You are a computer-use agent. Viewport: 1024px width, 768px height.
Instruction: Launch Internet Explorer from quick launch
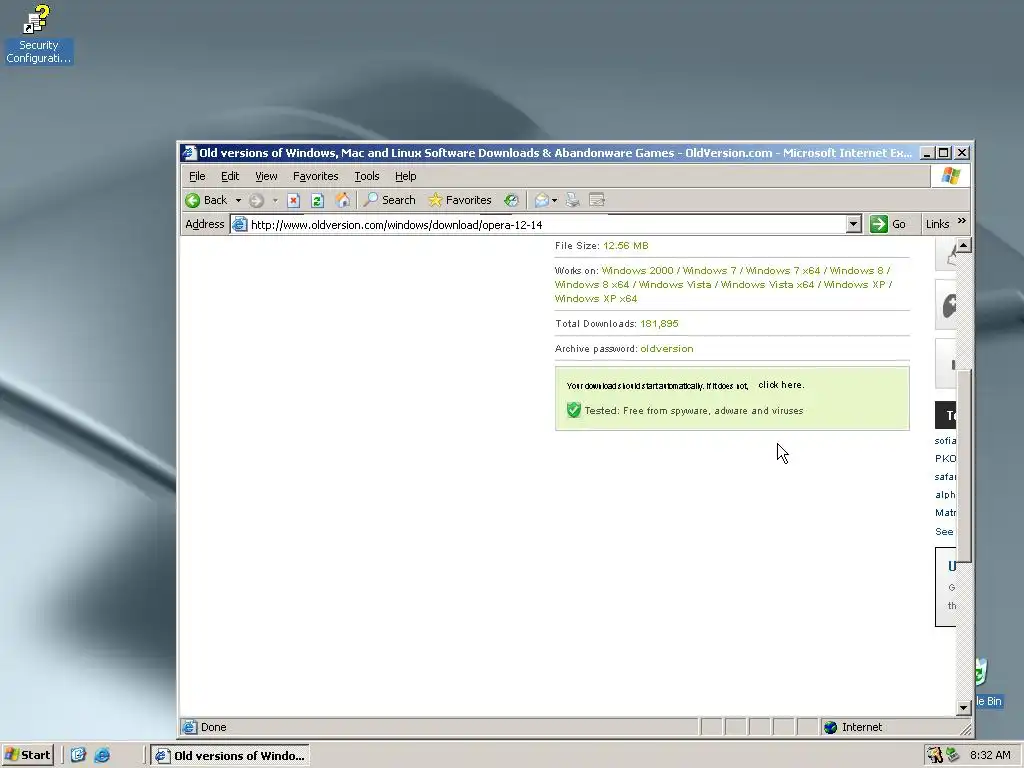(x=102, y=756)
